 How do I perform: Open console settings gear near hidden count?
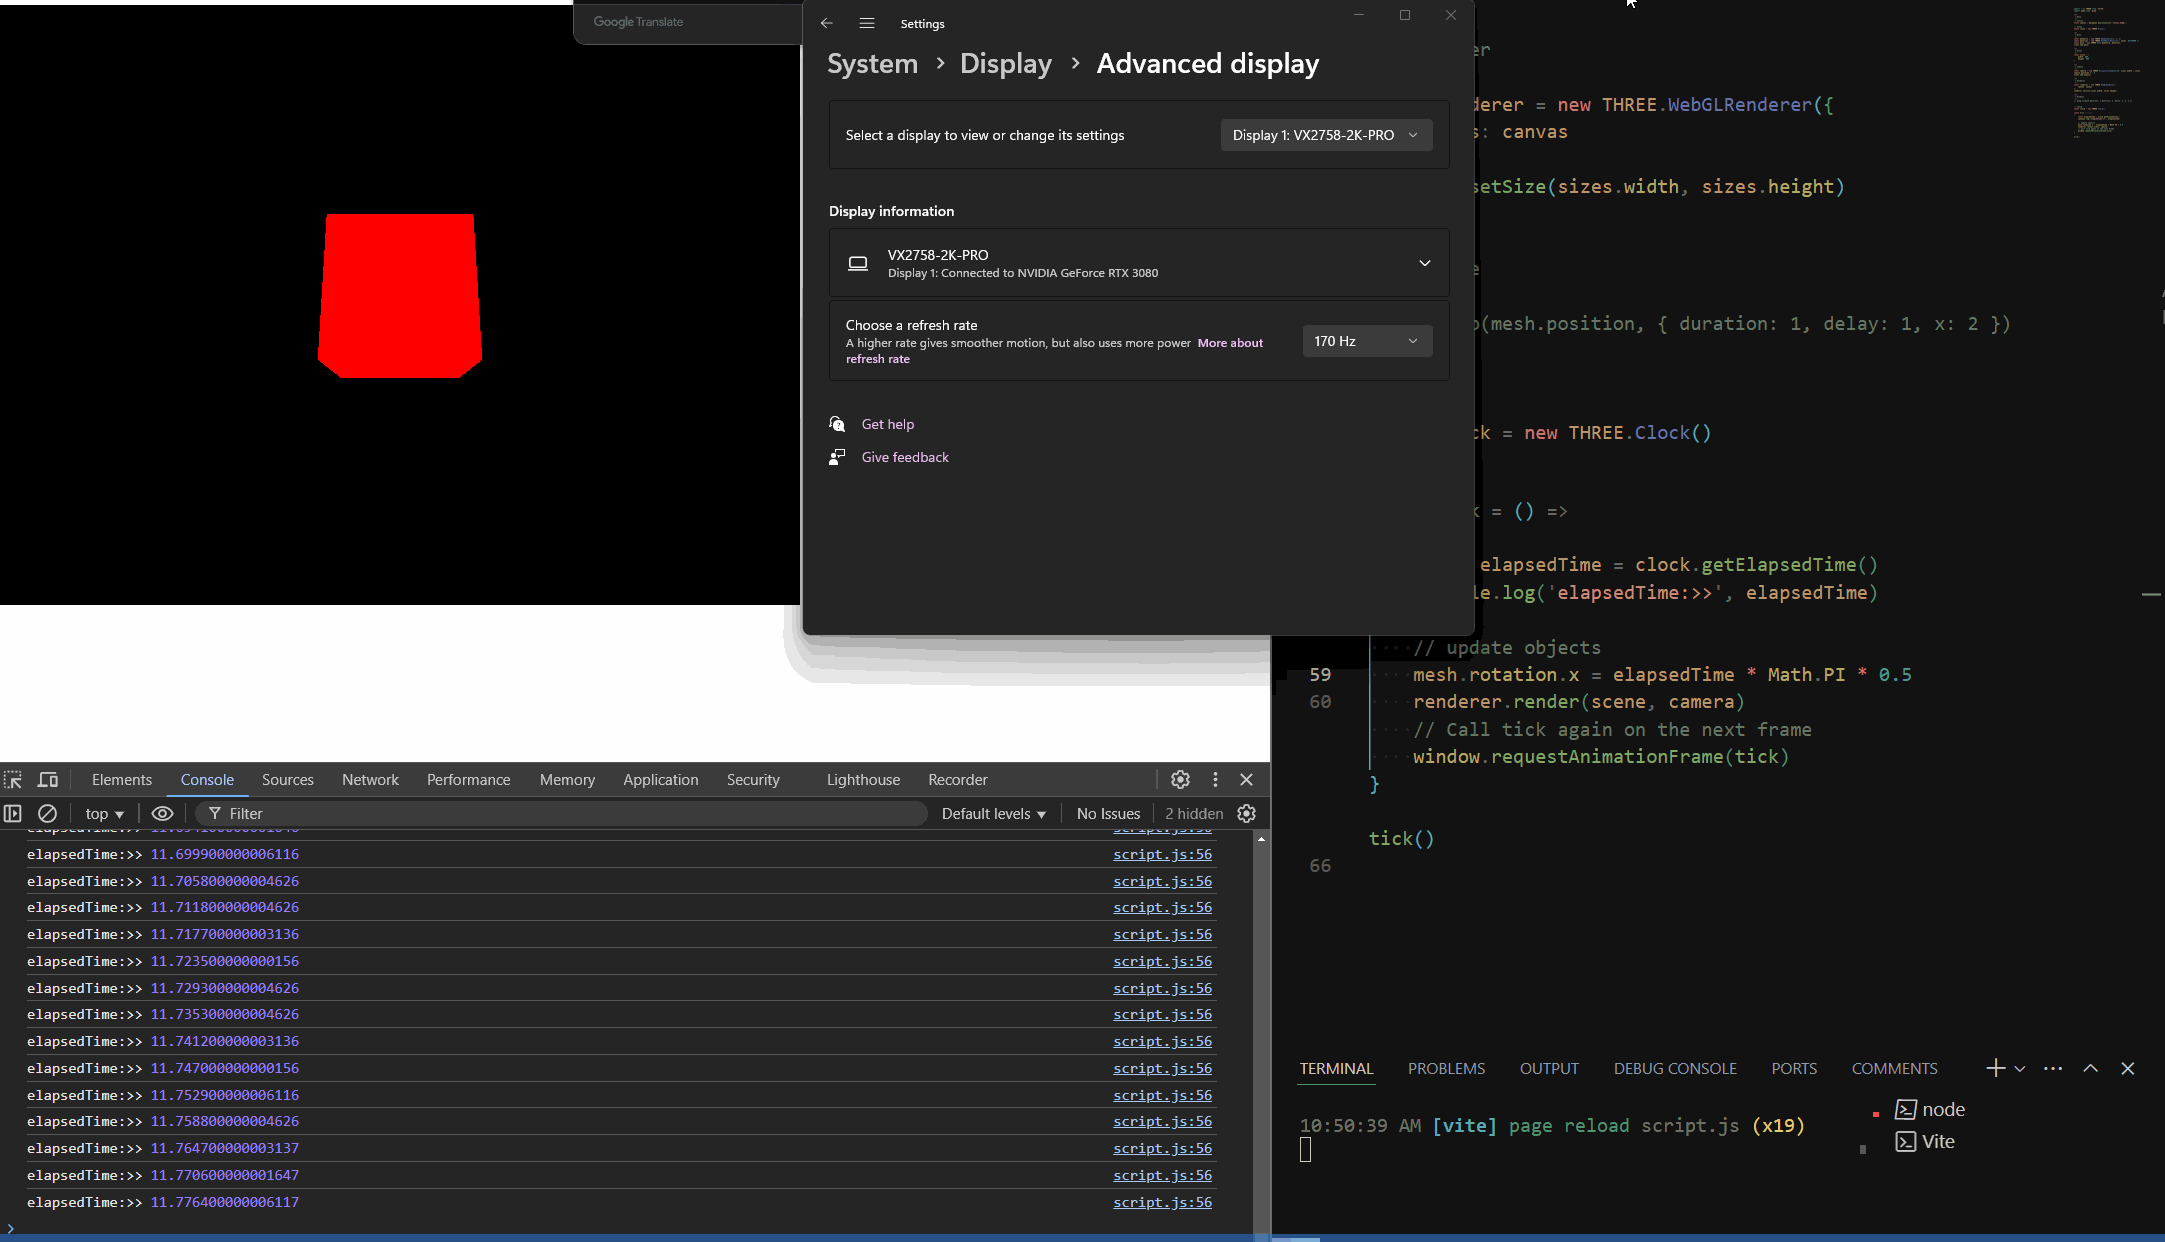(1246, 814)
